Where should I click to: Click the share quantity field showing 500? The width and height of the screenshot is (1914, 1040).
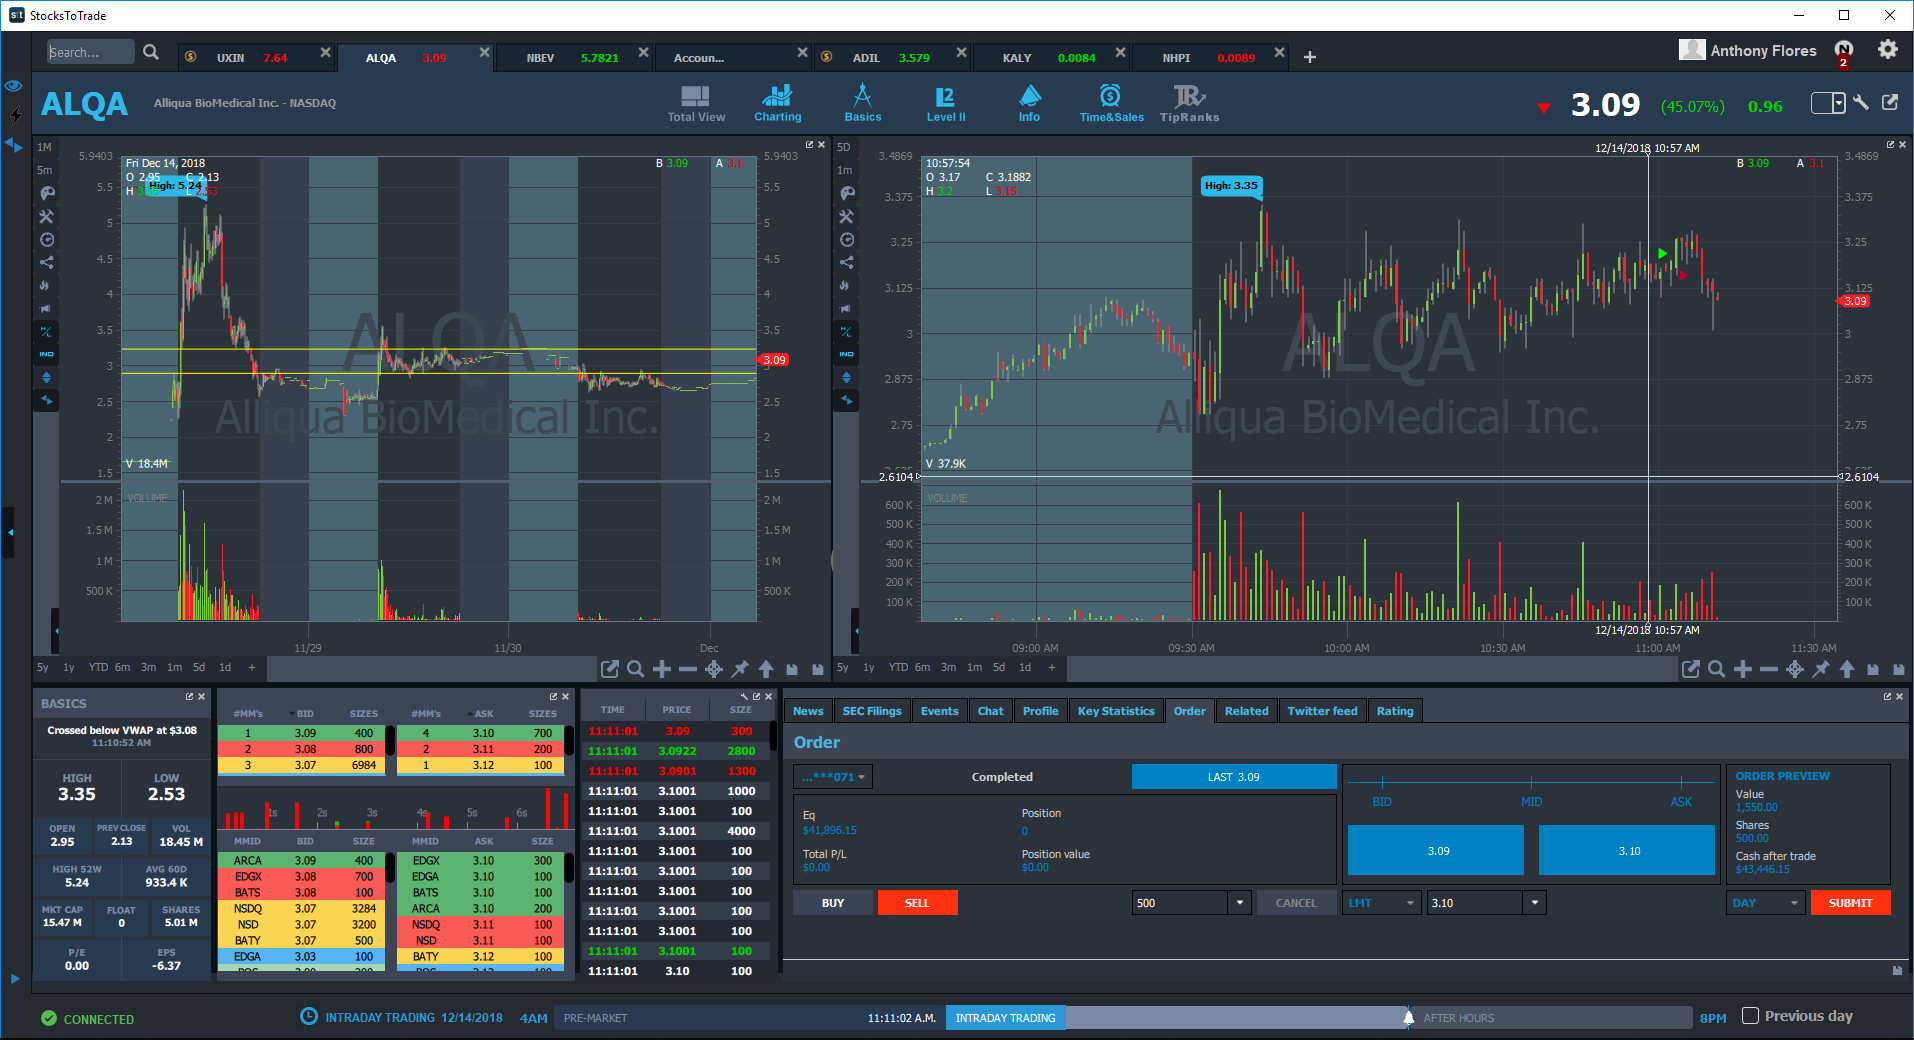pos(1180,903)
